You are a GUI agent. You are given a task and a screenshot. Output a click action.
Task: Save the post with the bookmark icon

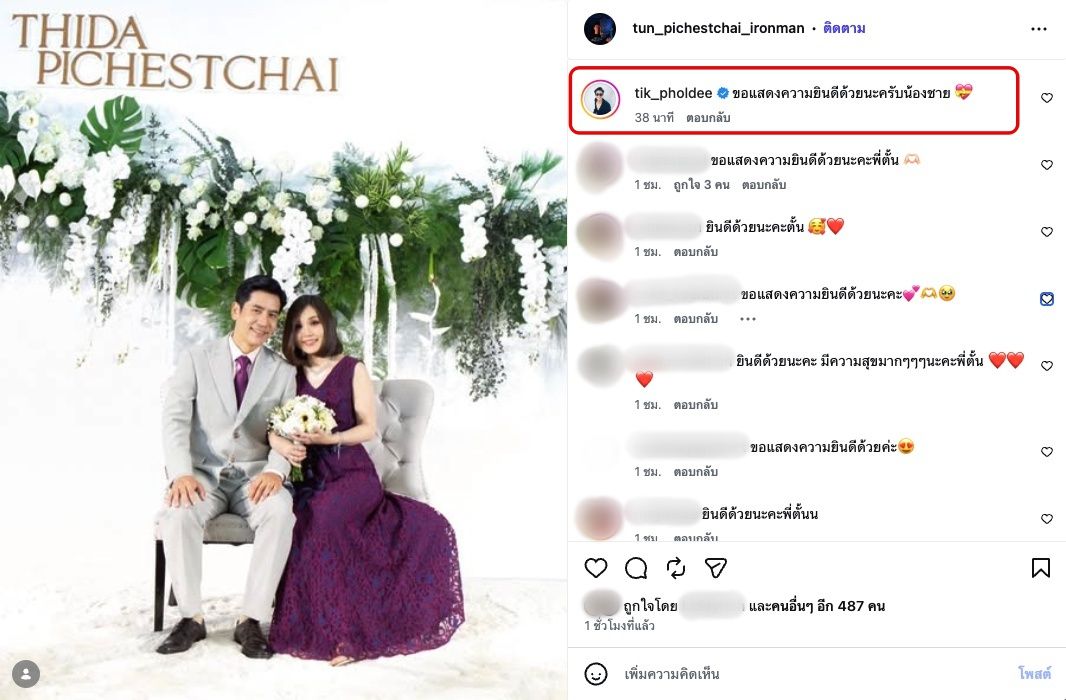pos(1040,567)
